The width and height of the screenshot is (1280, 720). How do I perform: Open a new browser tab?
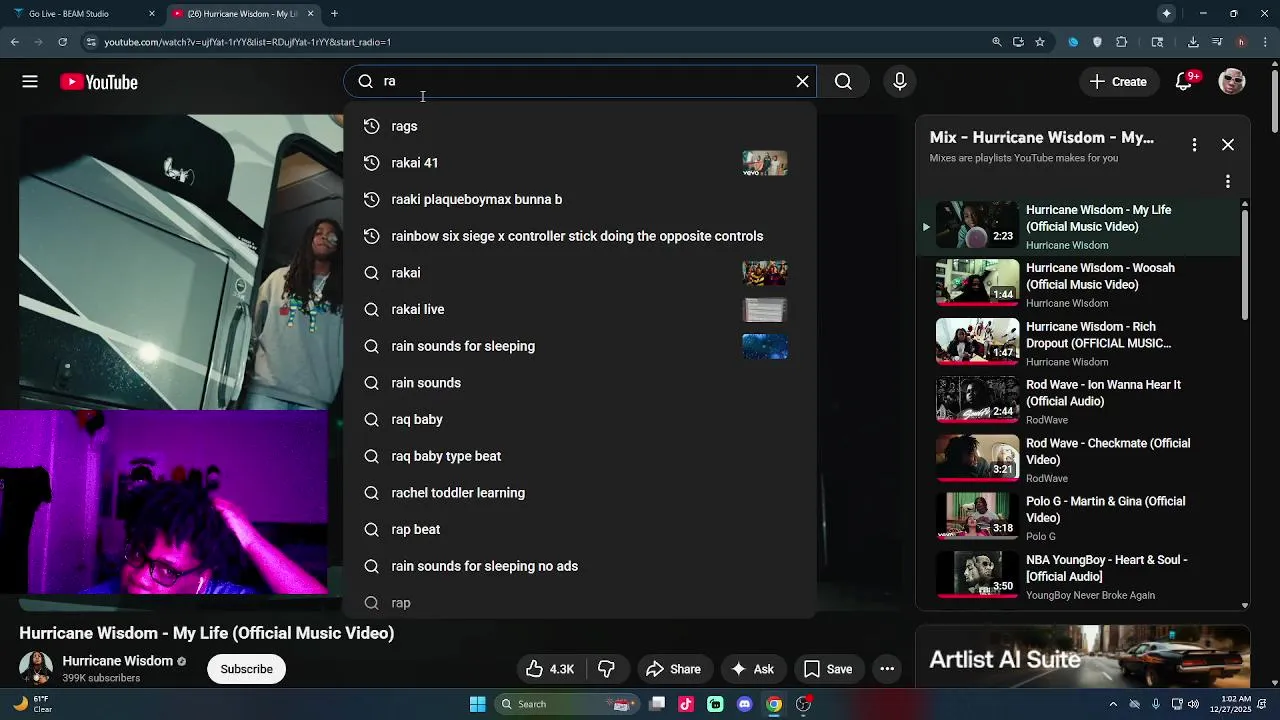(x=334, y=14)
